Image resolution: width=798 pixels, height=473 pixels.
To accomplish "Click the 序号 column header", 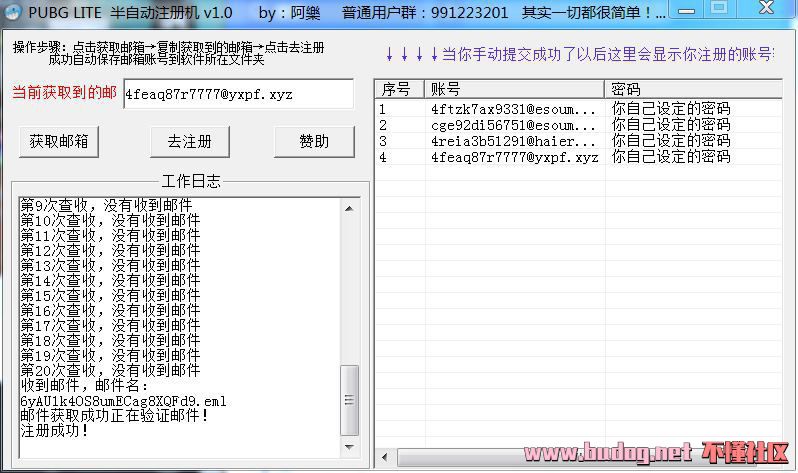I will (x=400, y=89).
